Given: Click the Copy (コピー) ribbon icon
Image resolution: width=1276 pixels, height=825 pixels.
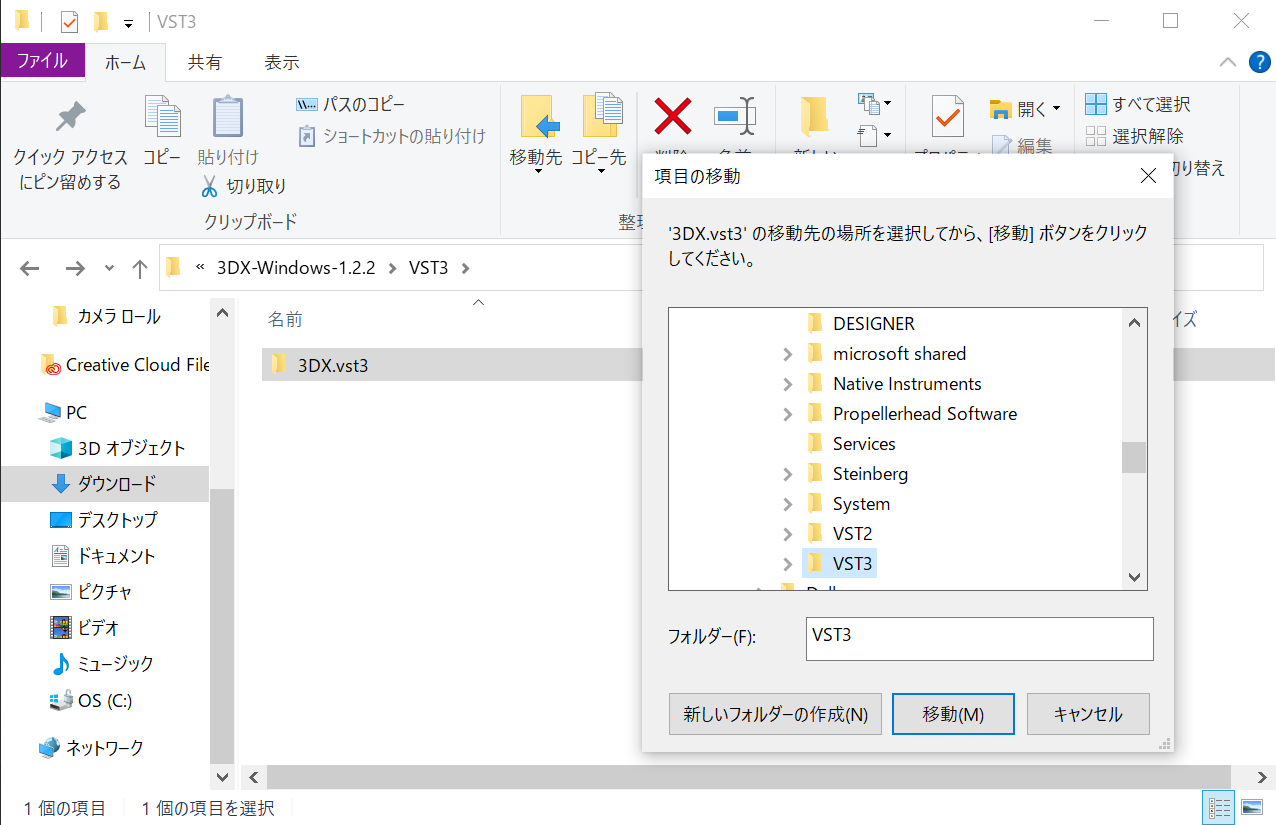Looking at the screenshot, I should click(161, 117).
